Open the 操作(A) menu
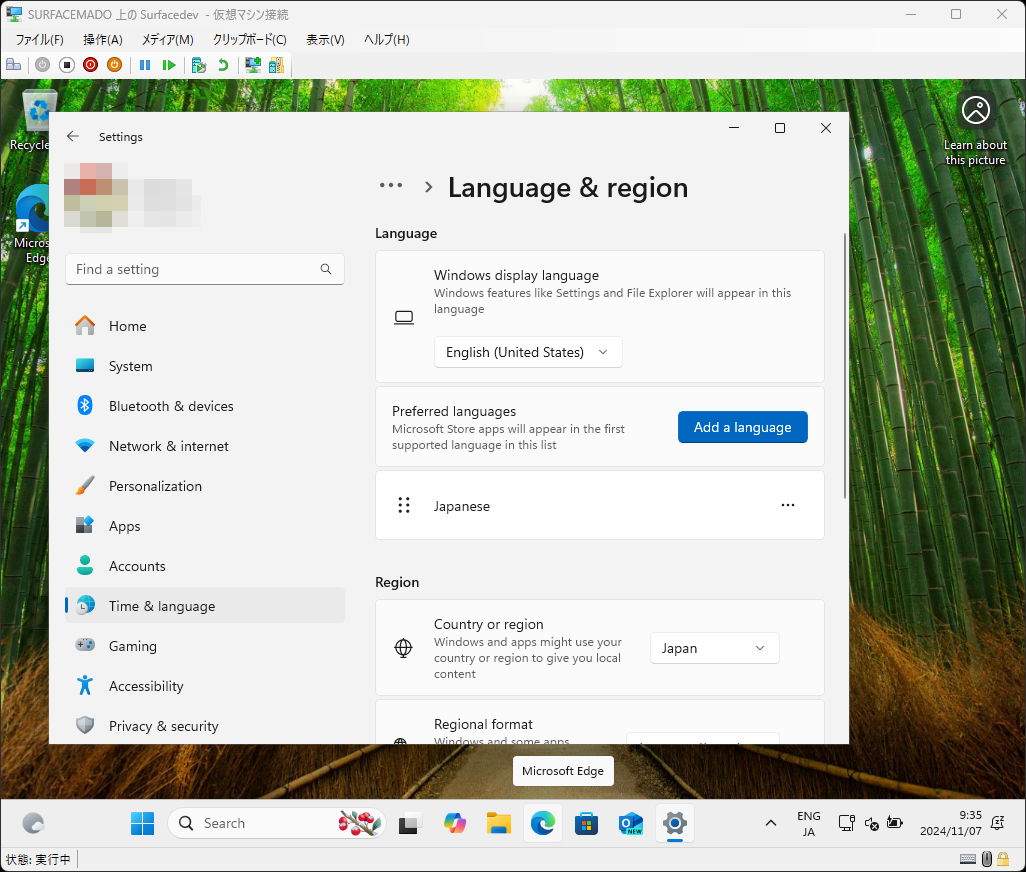Viewport: 1026px width, 872px height. 102,39
